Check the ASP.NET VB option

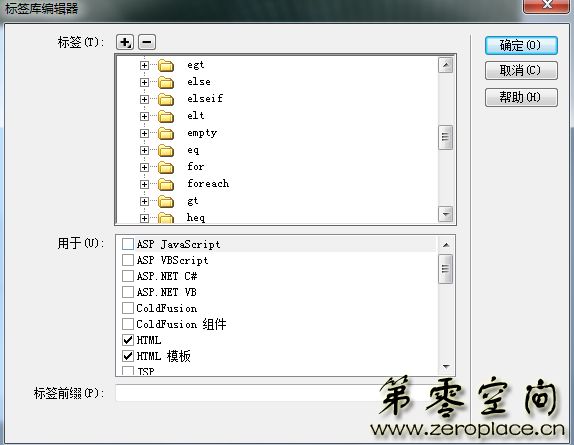[128, 292]
